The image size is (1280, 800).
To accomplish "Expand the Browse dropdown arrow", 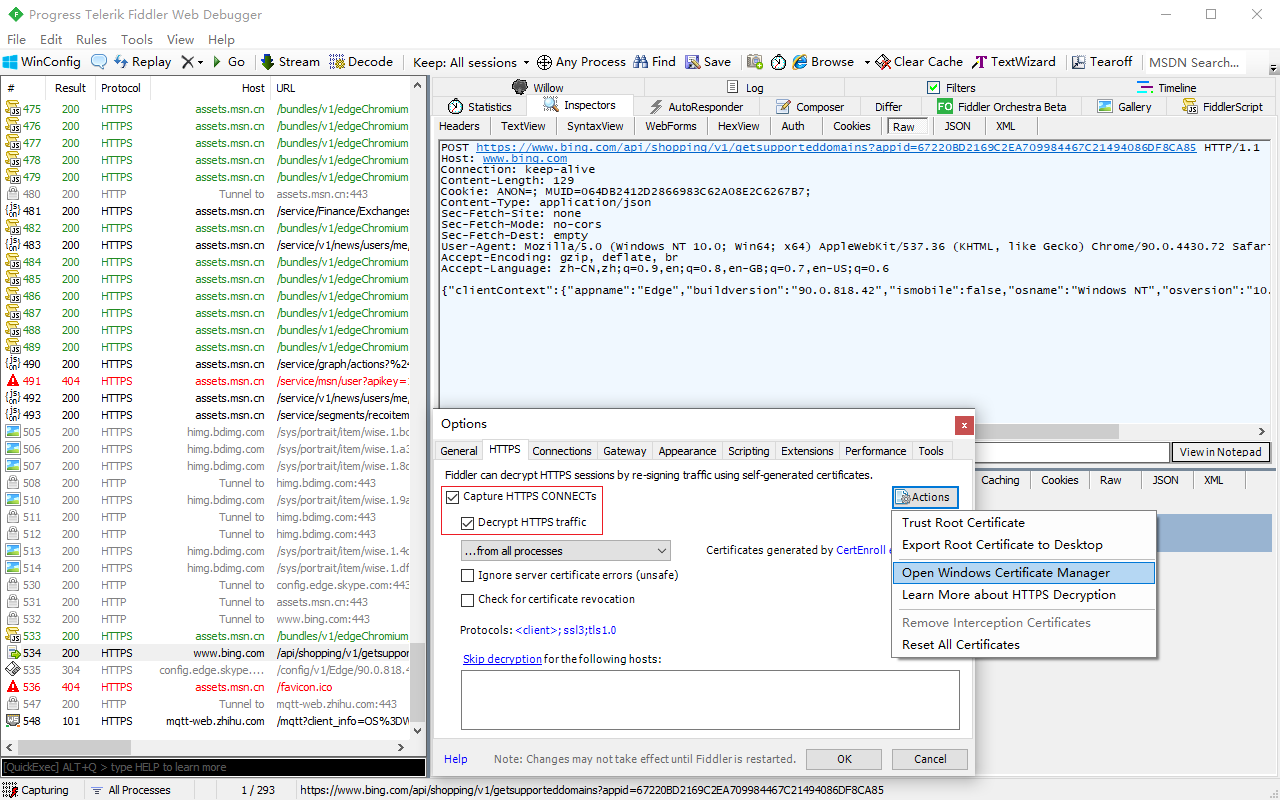I will (x=867, y=62).
